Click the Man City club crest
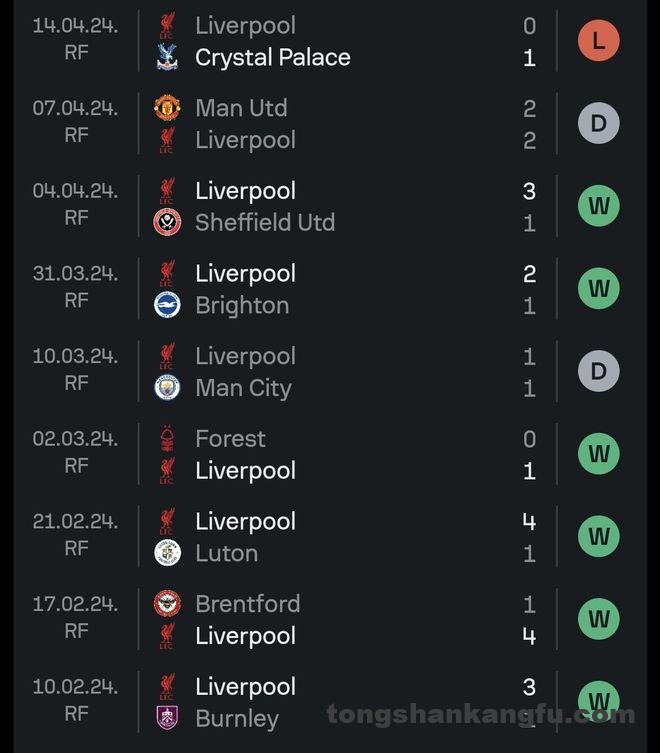The height and width of the screenshot is (753, 660). pyautogui.click(x=167, y=388)
